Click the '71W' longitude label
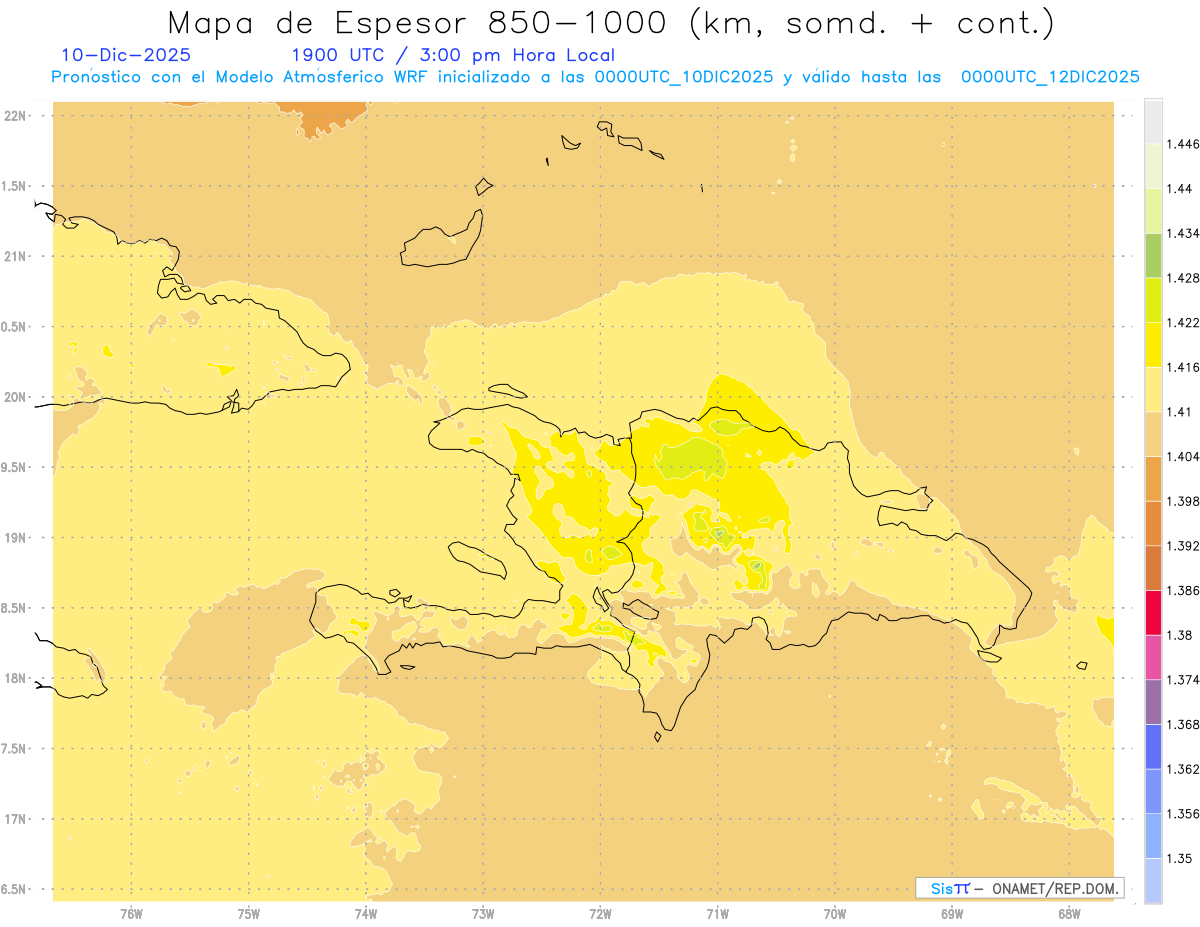 pos(718,914)
